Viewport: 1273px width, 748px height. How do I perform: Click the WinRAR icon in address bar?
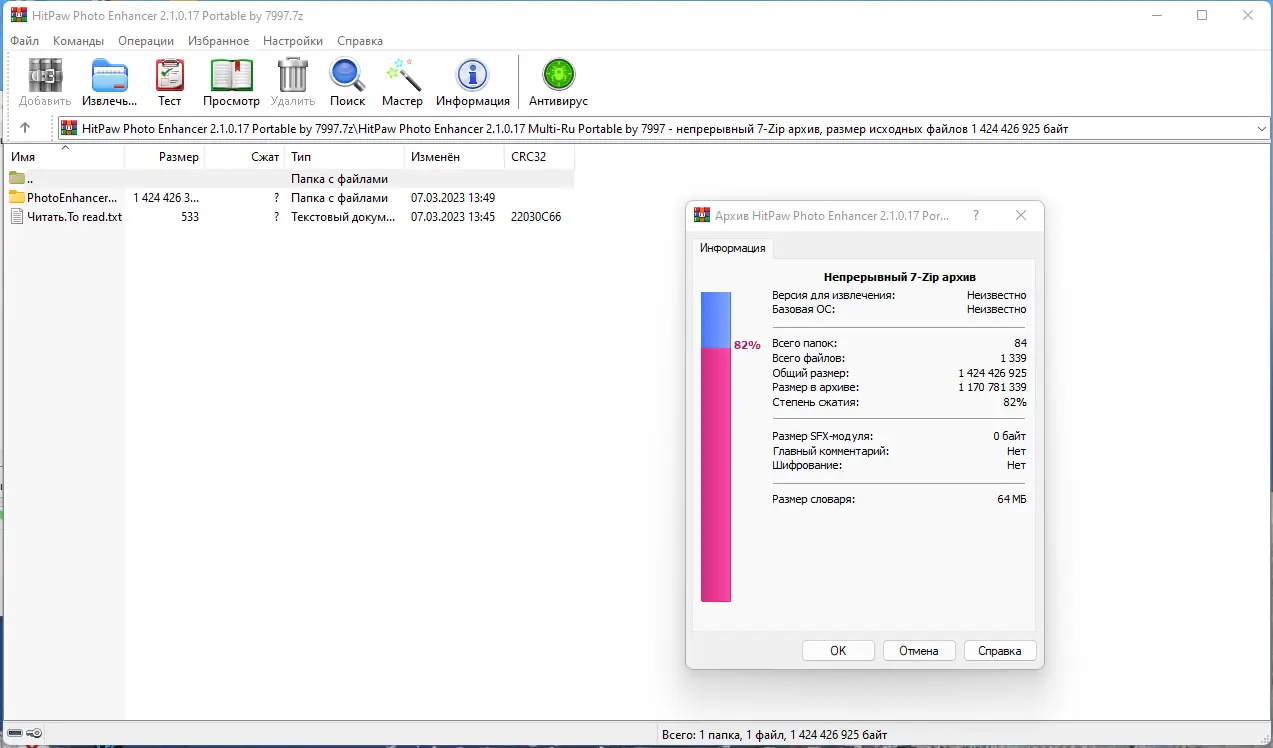click(69, 128)
